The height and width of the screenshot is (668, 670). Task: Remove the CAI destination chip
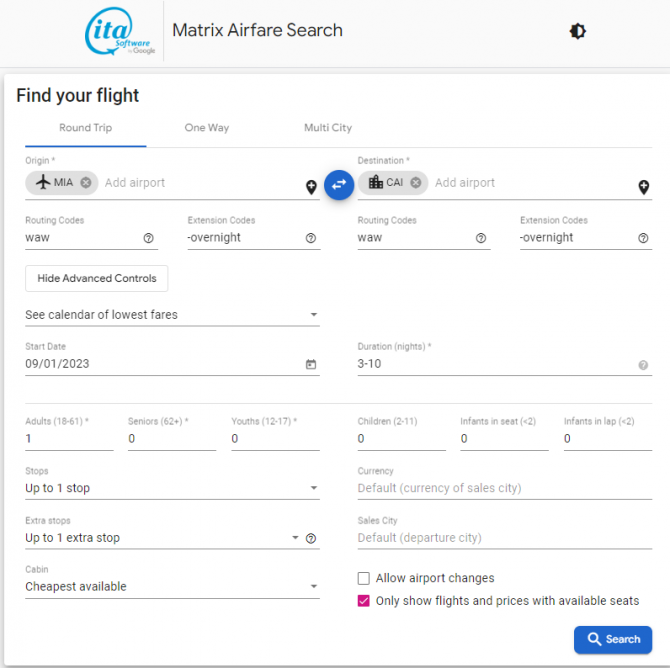pyautogui.click(x=415, y=183)
